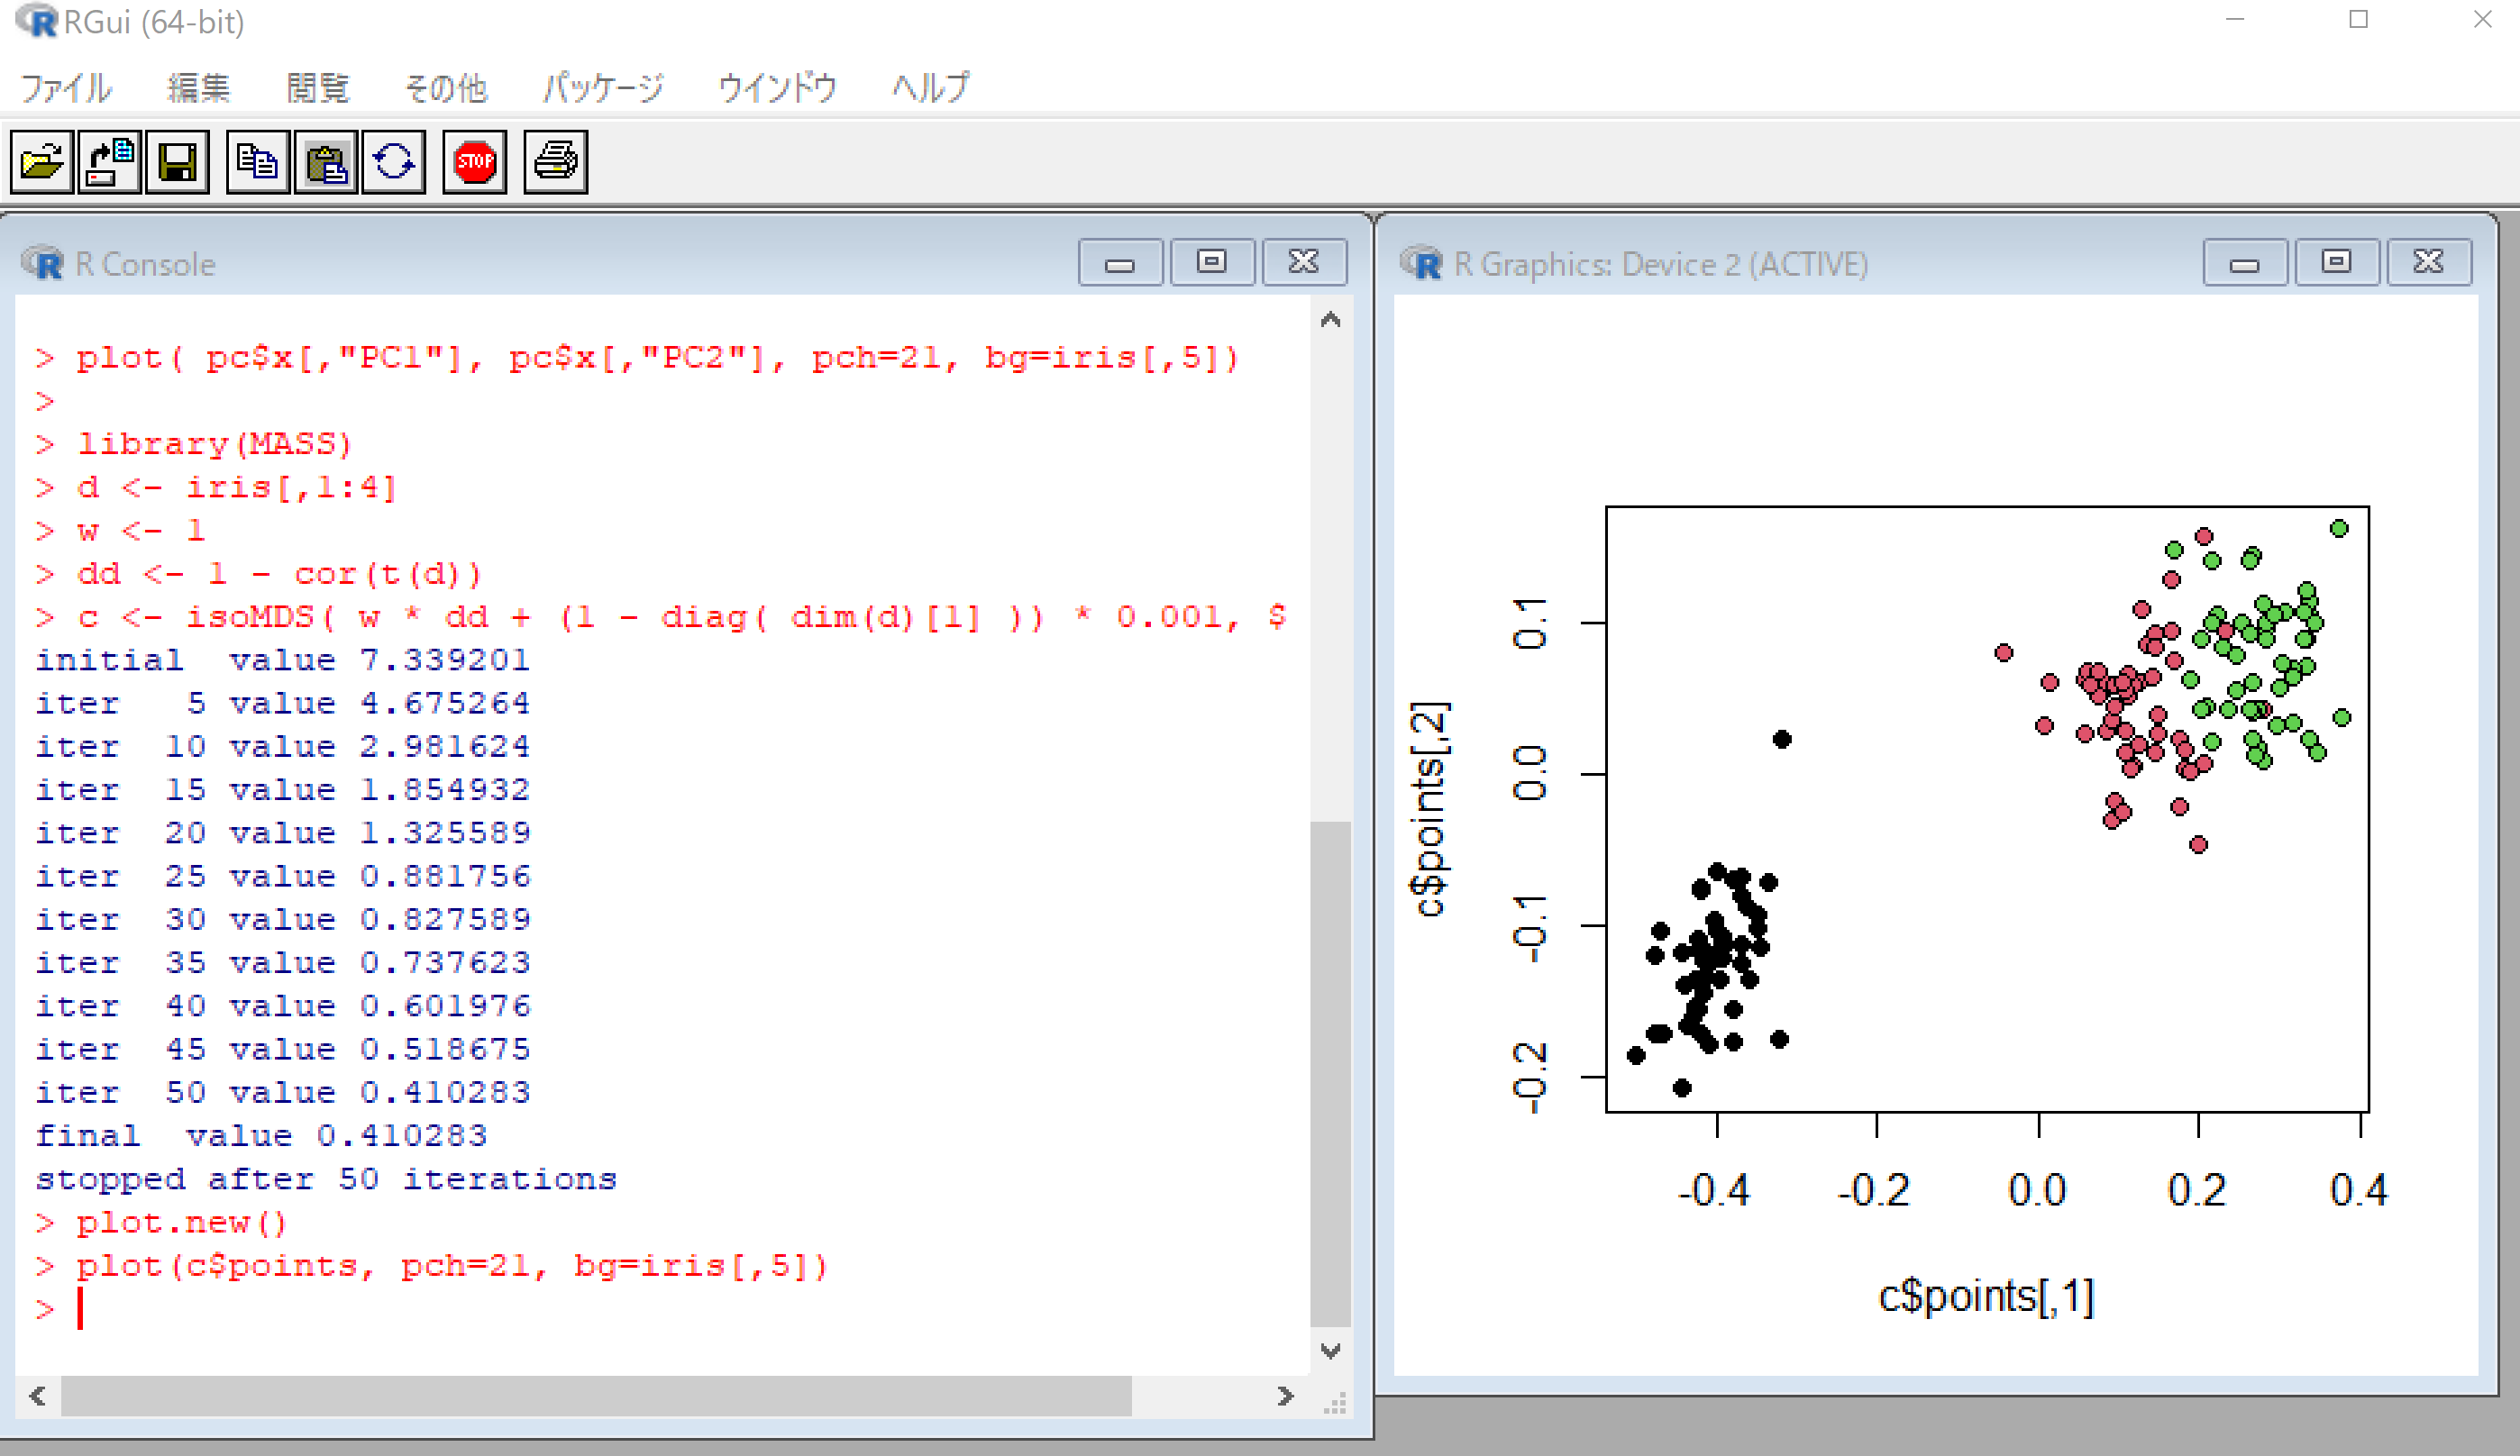Click the console horizontal scrollbar thumb
Screen dimensions: 2520x1456
tap(596, 1396)
